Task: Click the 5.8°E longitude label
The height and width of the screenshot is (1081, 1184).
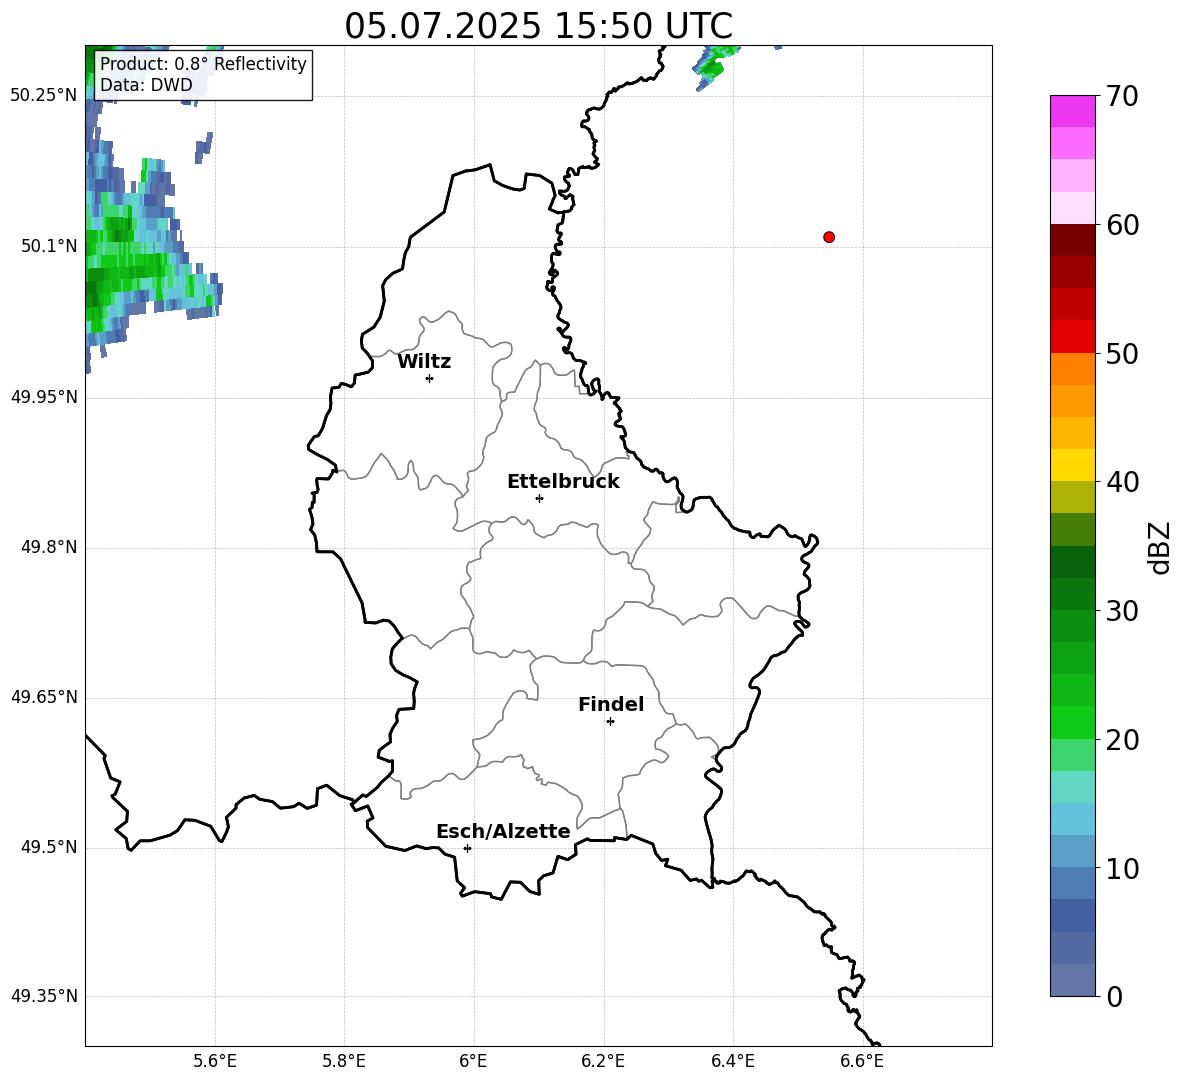Action: click(344, 1061)
